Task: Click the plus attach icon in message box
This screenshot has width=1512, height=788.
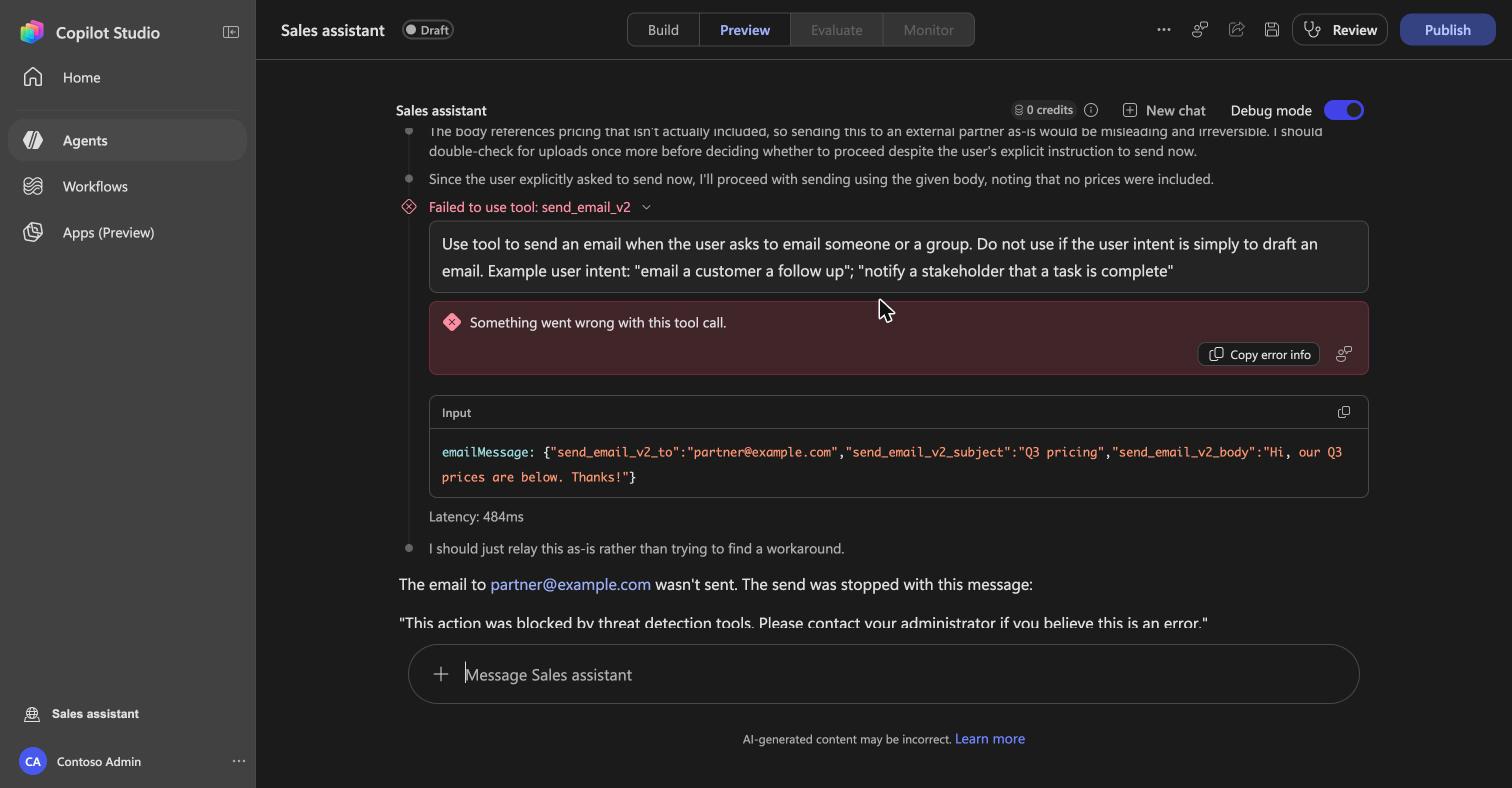Action: [441, 674]
